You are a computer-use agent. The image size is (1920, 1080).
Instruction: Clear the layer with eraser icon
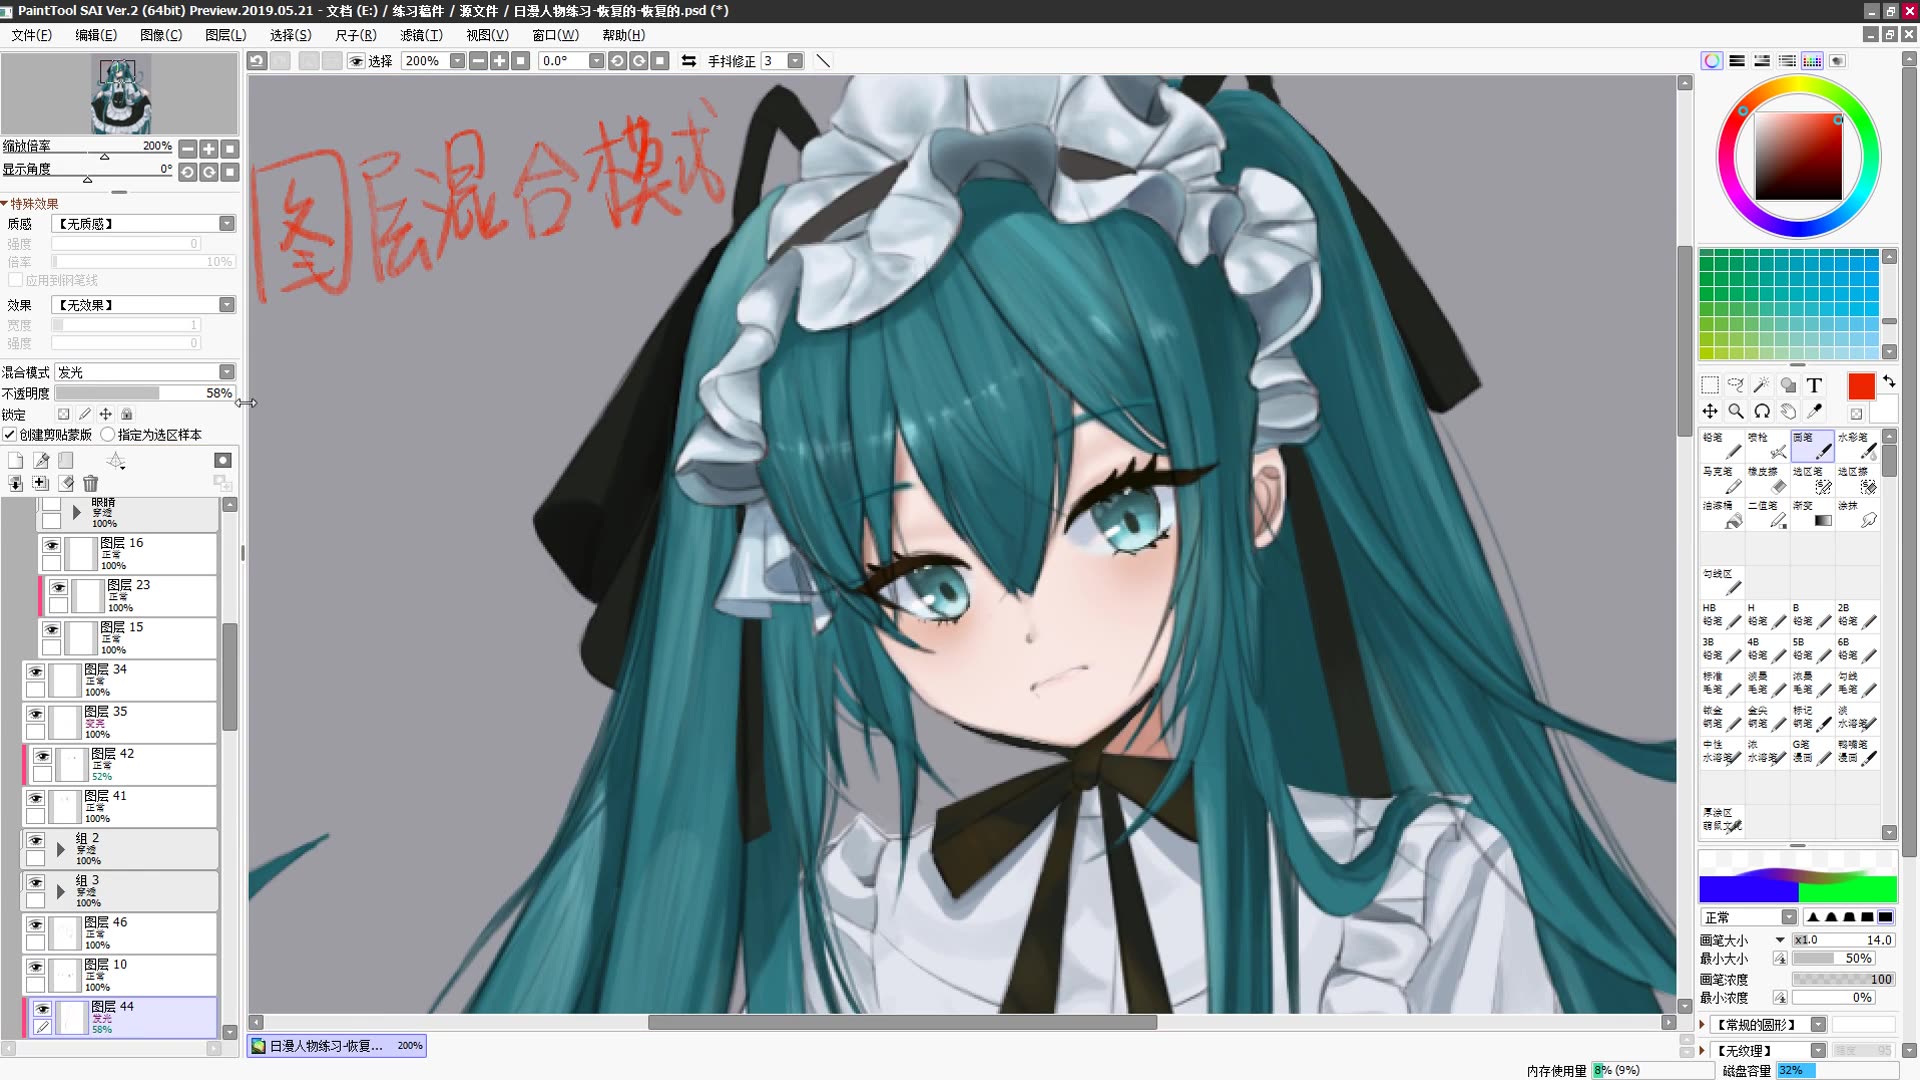66,483
